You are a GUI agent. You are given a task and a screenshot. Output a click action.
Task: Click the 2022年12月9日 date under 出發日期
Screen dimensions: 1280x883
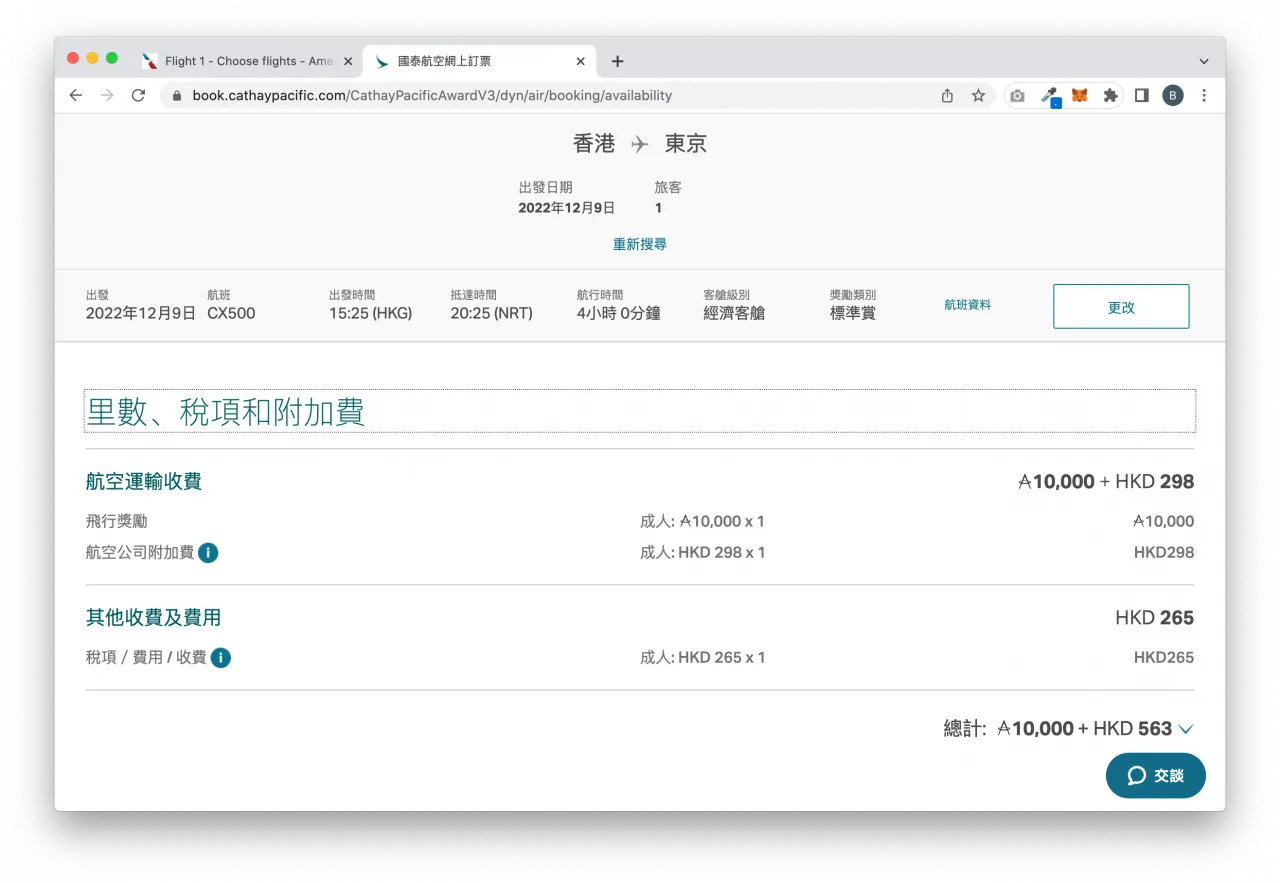click(566, 208)
